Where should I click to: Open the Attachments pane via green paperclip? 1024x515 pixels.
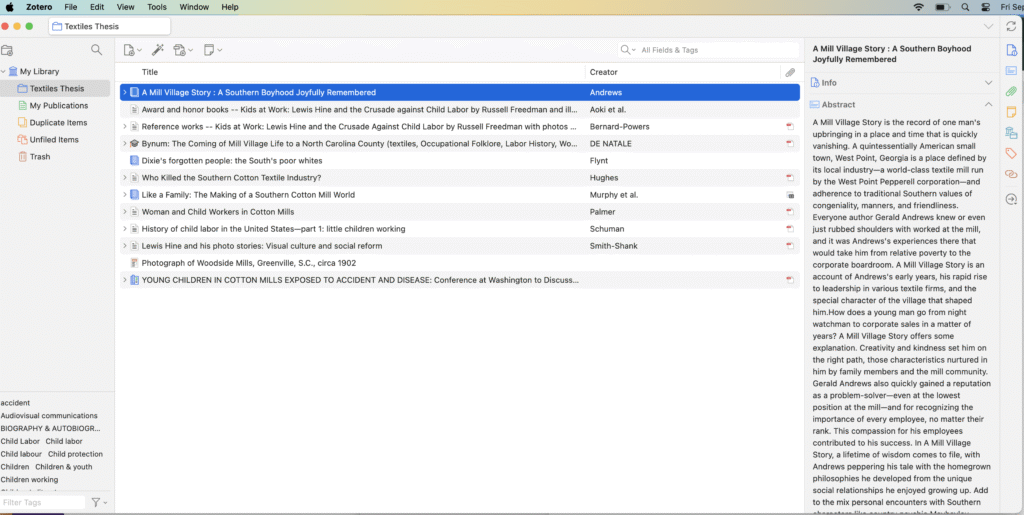(x=1011, y=91)
